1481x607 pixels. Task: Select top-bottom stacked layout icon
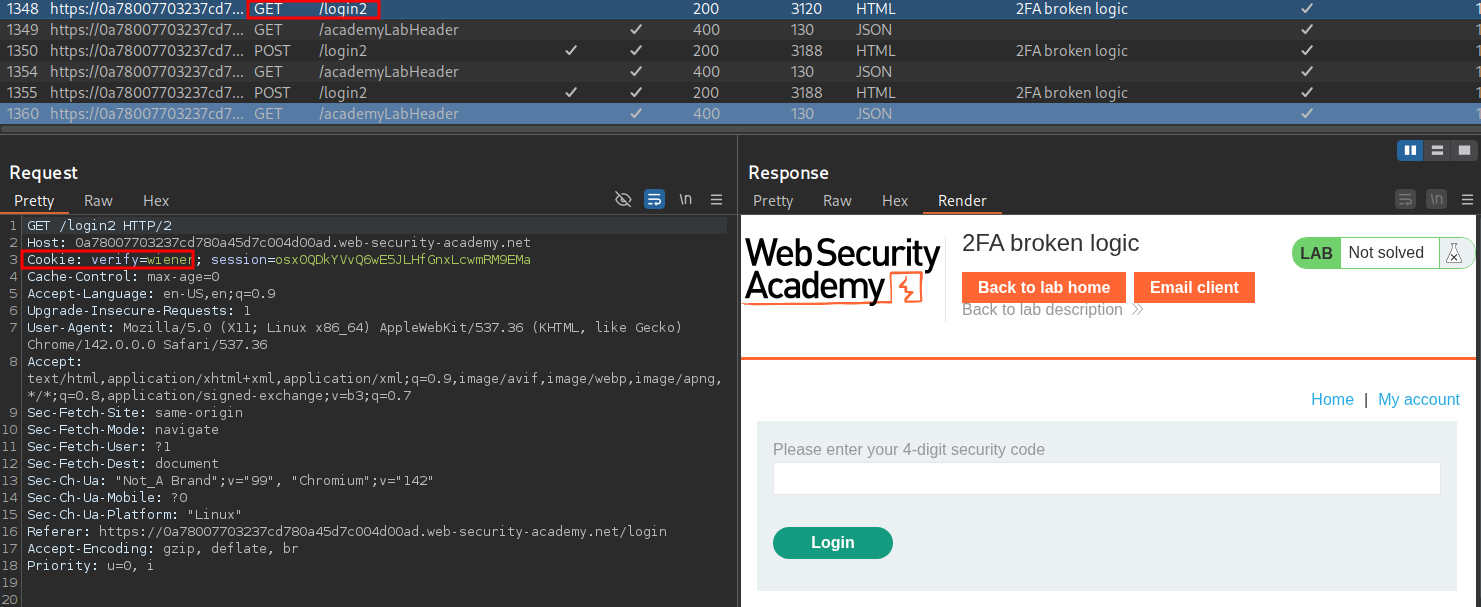point(1437,151)
